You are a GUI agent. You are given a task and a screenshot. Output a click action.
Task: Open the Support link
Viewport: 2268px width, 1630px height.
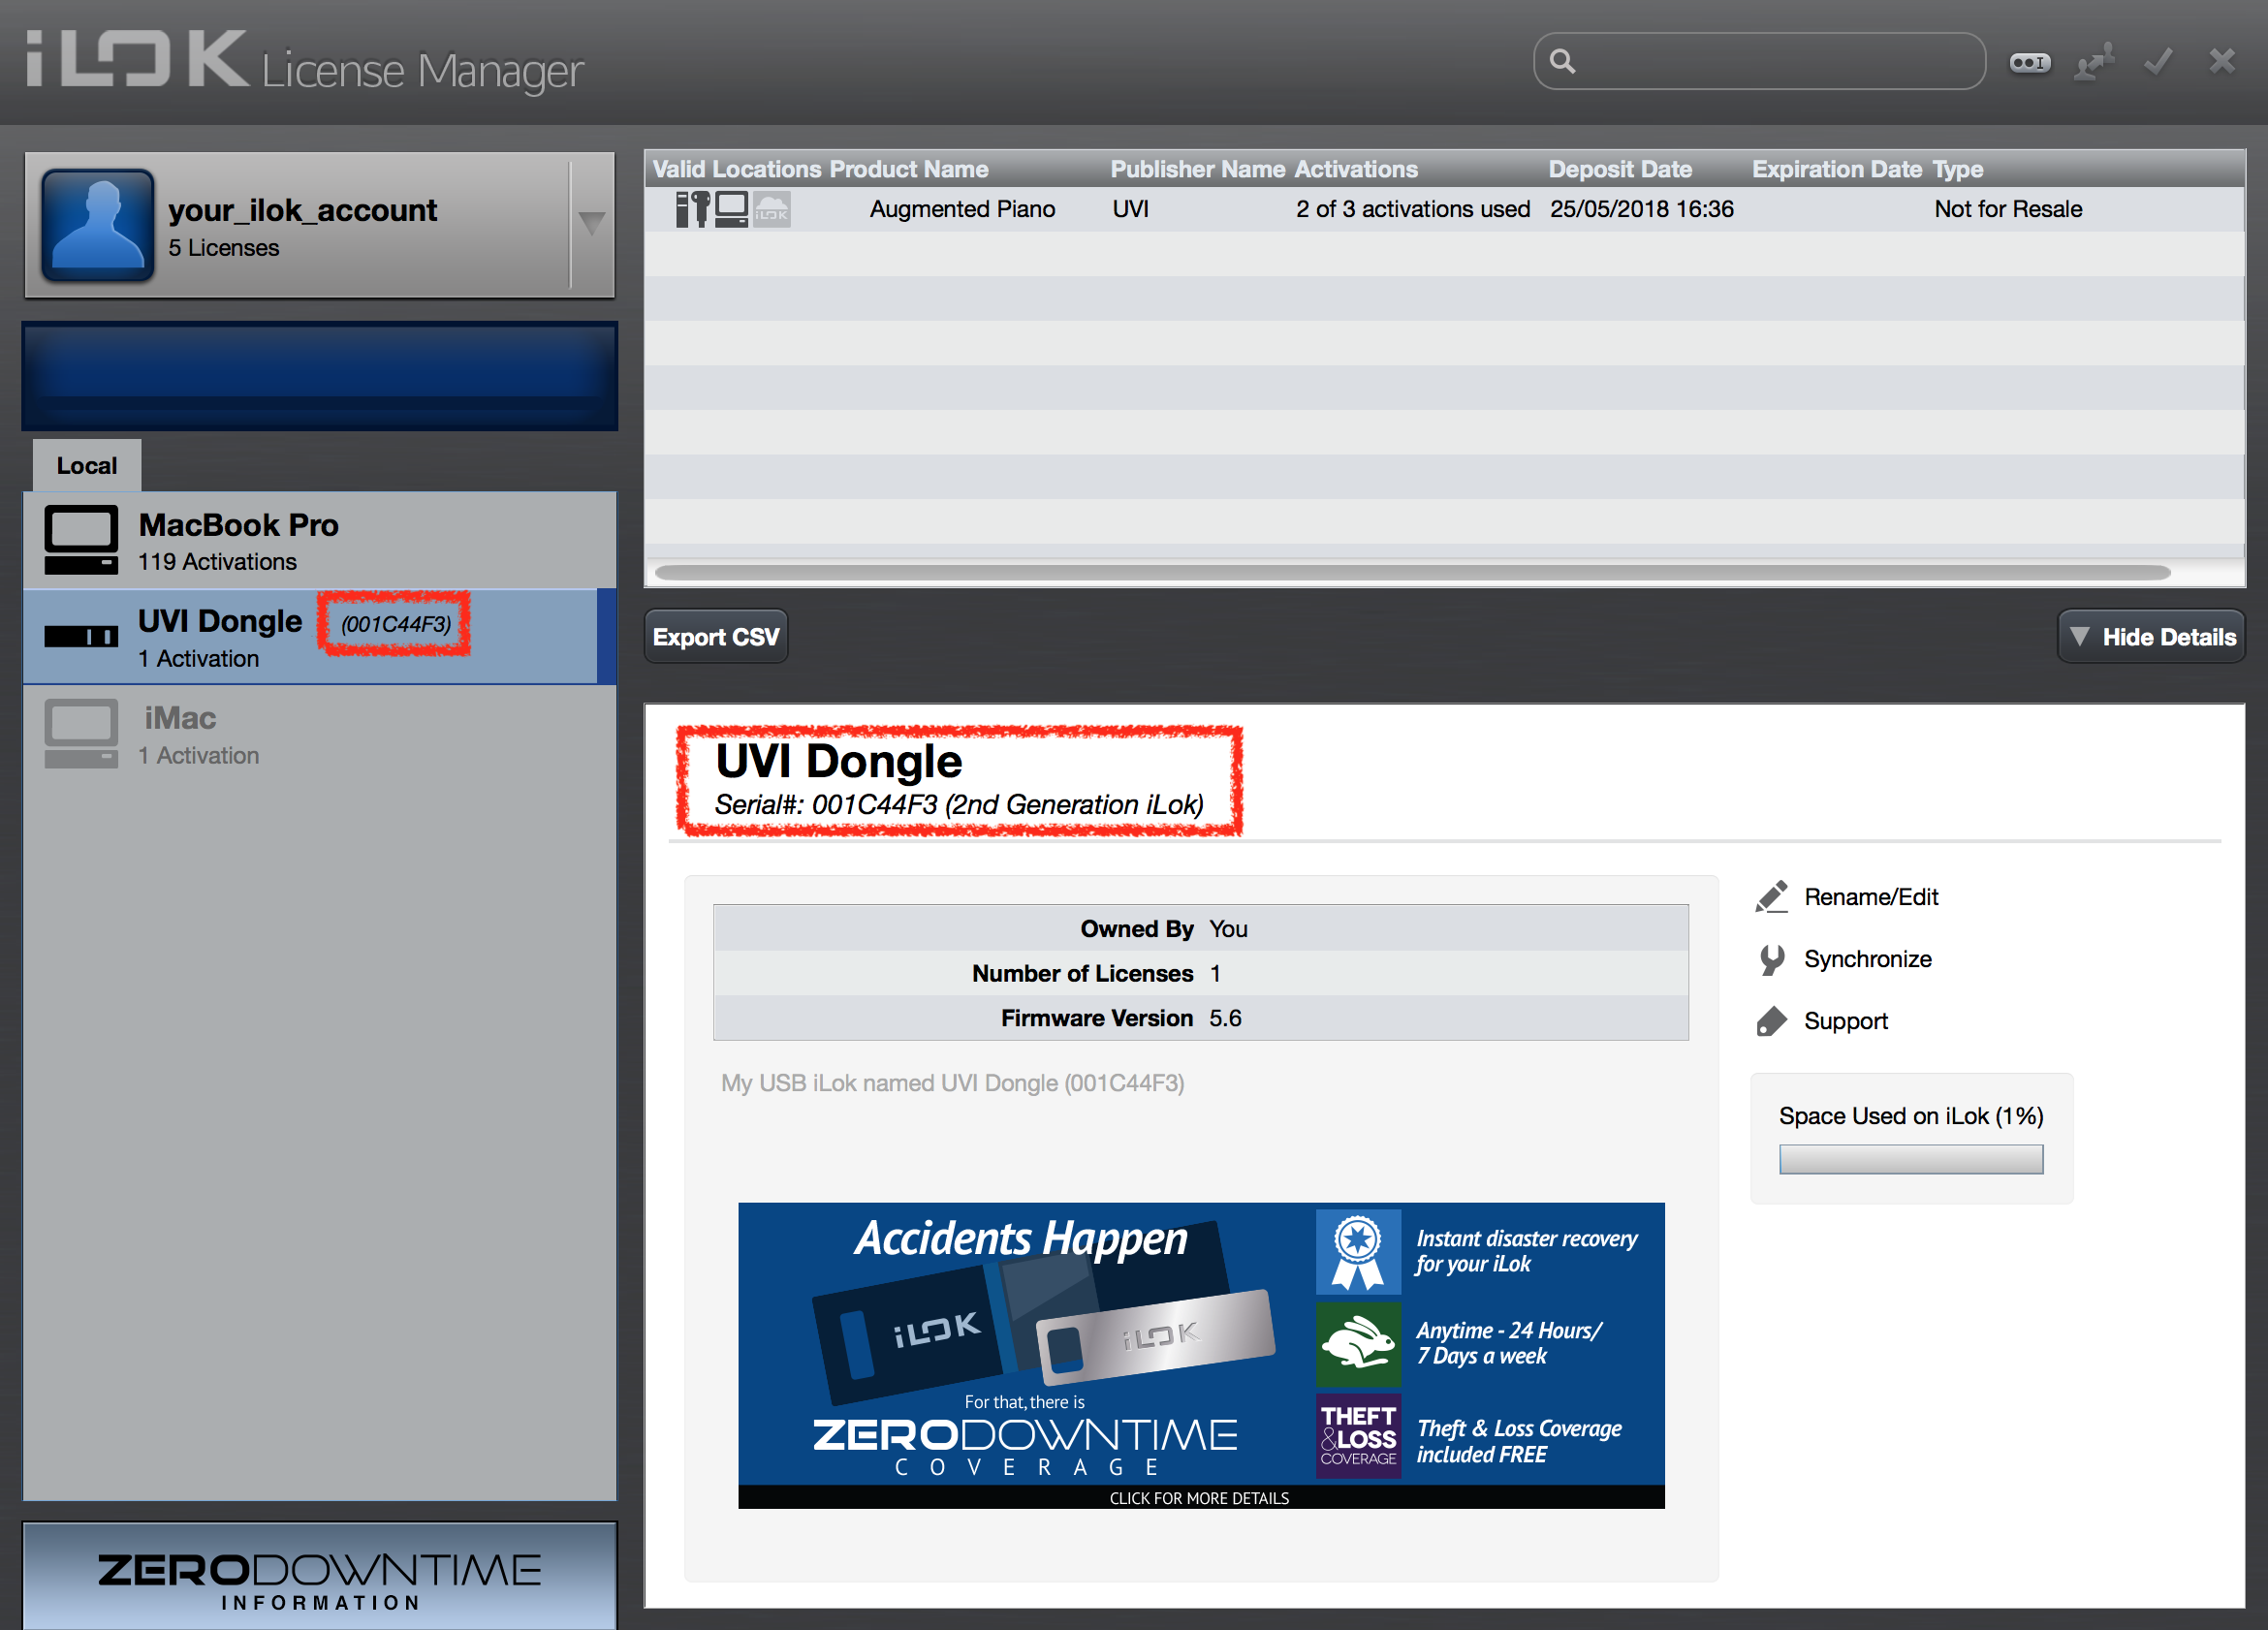pyautogui.click(x=1845, y=1022)
